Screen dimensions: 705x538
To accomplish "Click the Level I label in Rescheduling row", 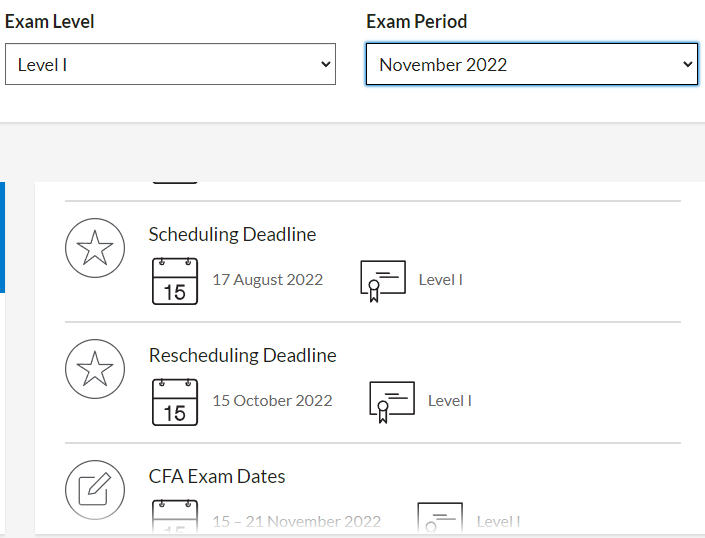I will tap(449, 401).
